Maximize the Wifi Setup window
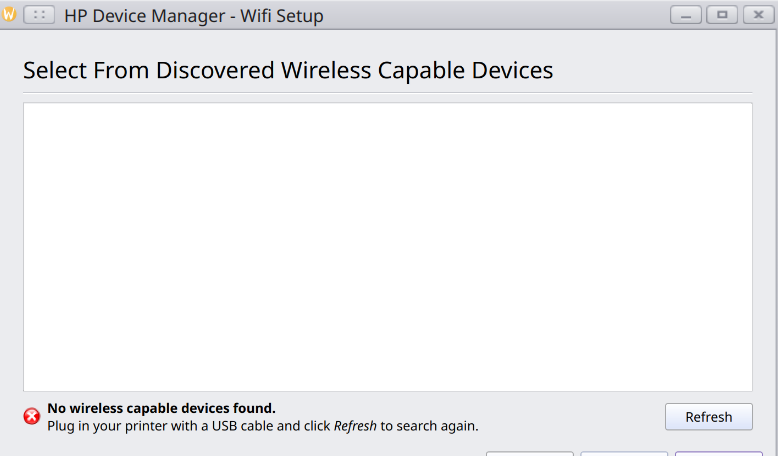 (722, 15)
